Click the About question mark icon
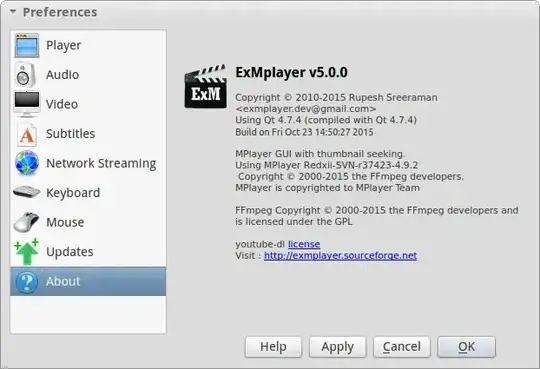 (x=27, y=281)
